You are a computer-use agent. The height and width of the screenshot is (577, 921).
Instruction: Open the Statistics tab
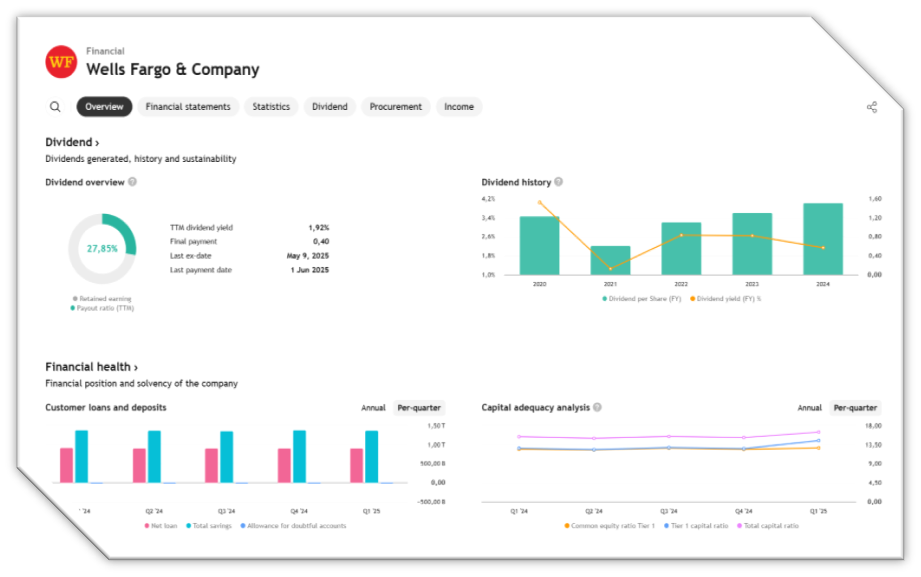click(271, 107)
